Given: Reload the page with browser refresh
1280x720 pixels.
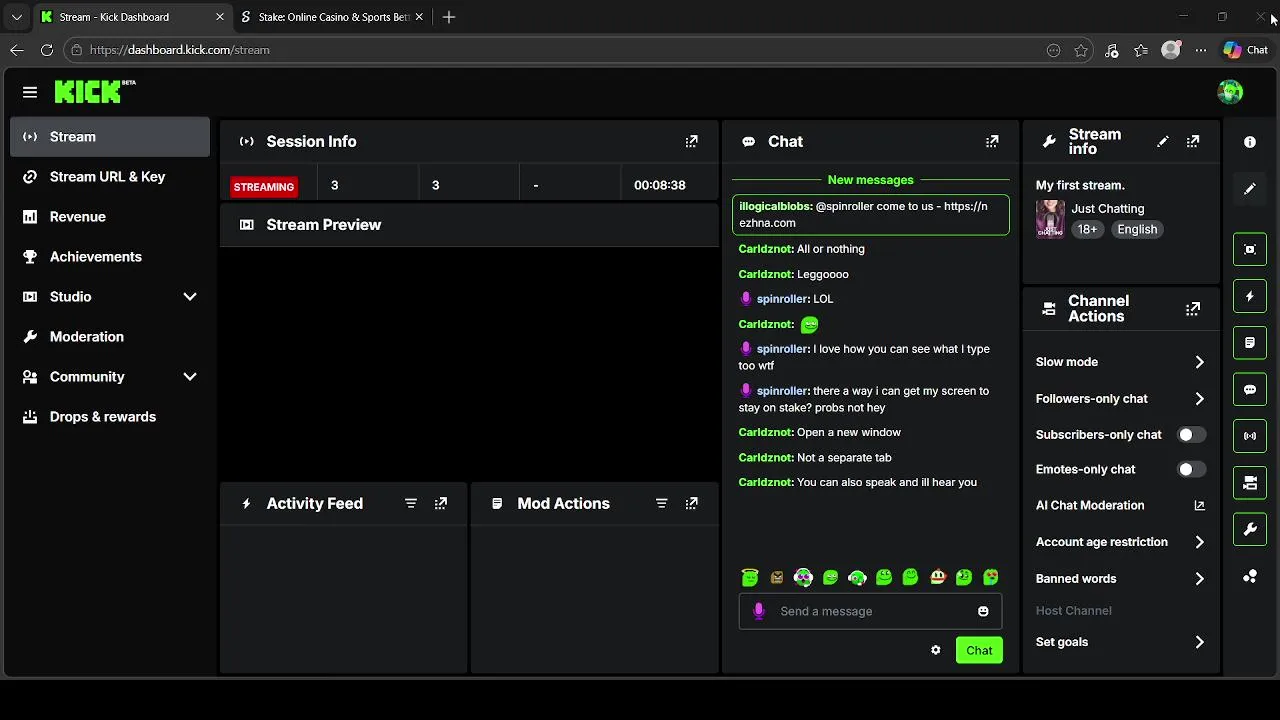Looking at the screenshot, I should [x=47, y=50].
